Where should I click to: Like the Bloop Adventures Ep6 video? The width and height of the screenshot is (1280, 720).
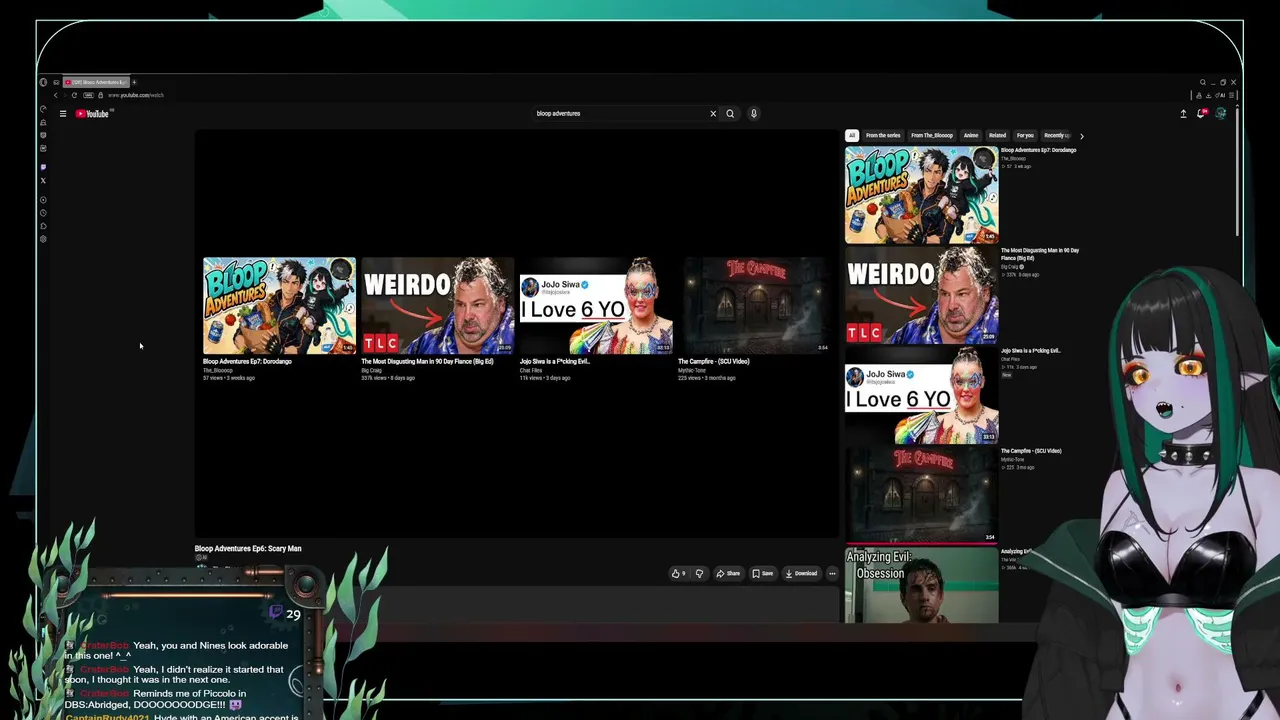pos(678,574)
